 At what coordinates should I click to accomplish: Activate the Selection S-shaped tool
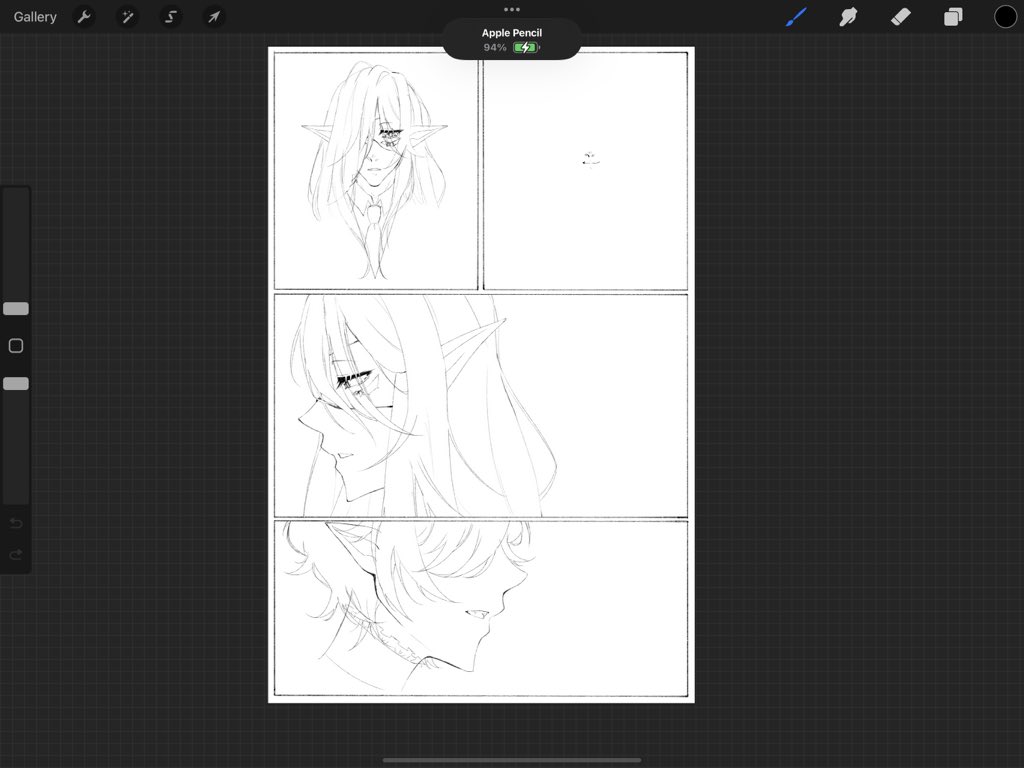[x=171, y=17]
